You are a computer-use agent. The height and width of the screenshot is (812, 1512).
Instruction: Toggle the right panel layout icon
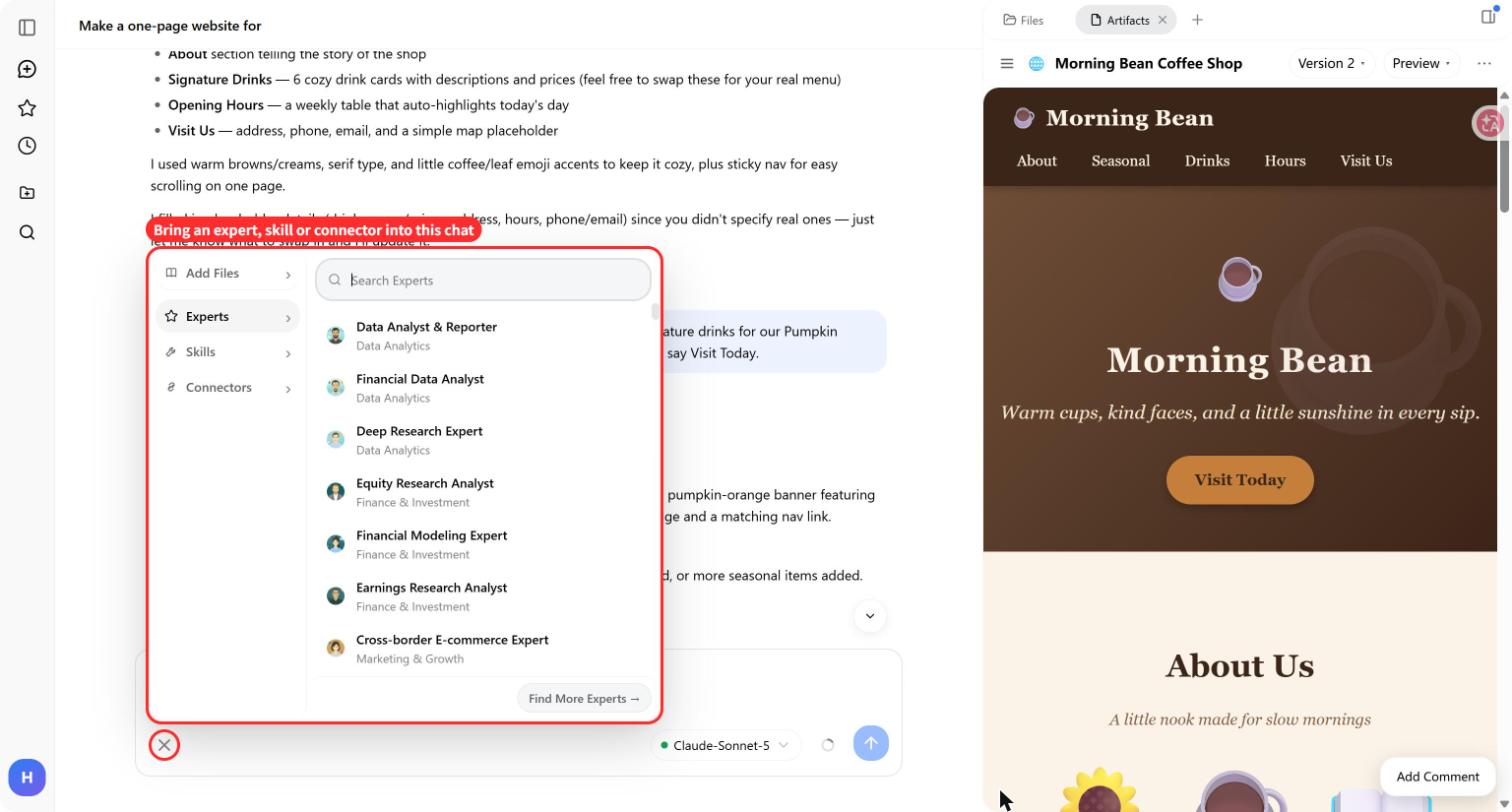click(x=1488, y=16)
